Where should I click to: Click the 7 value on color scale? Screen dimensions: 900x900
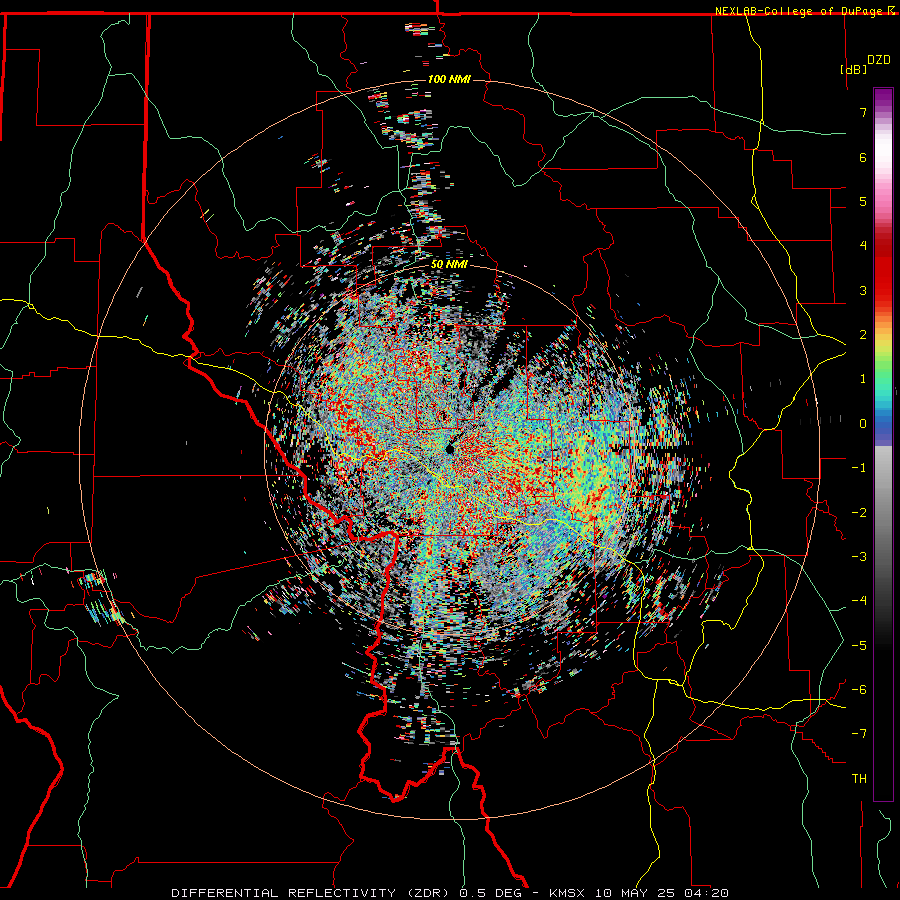[x=863, y=112]
